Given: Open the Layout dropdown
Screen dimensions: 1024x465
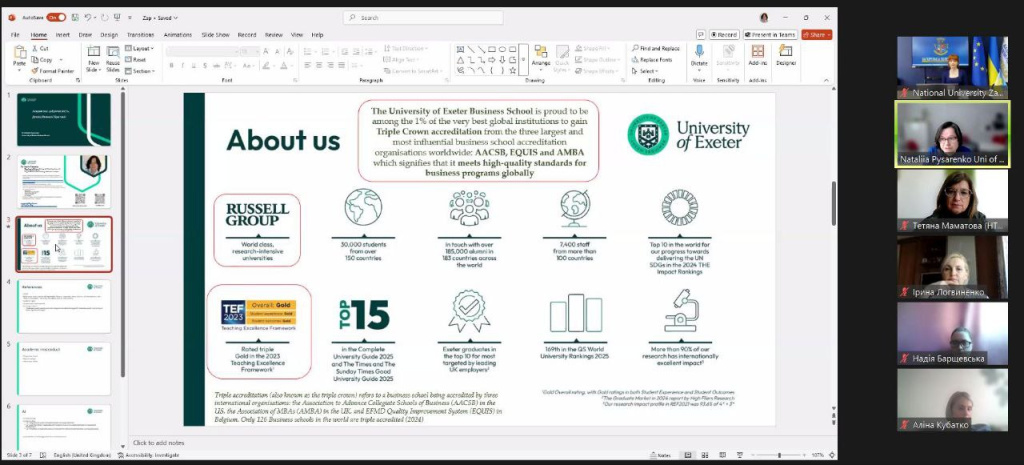Looking at the screenshot, I should [x=140, y=48].
